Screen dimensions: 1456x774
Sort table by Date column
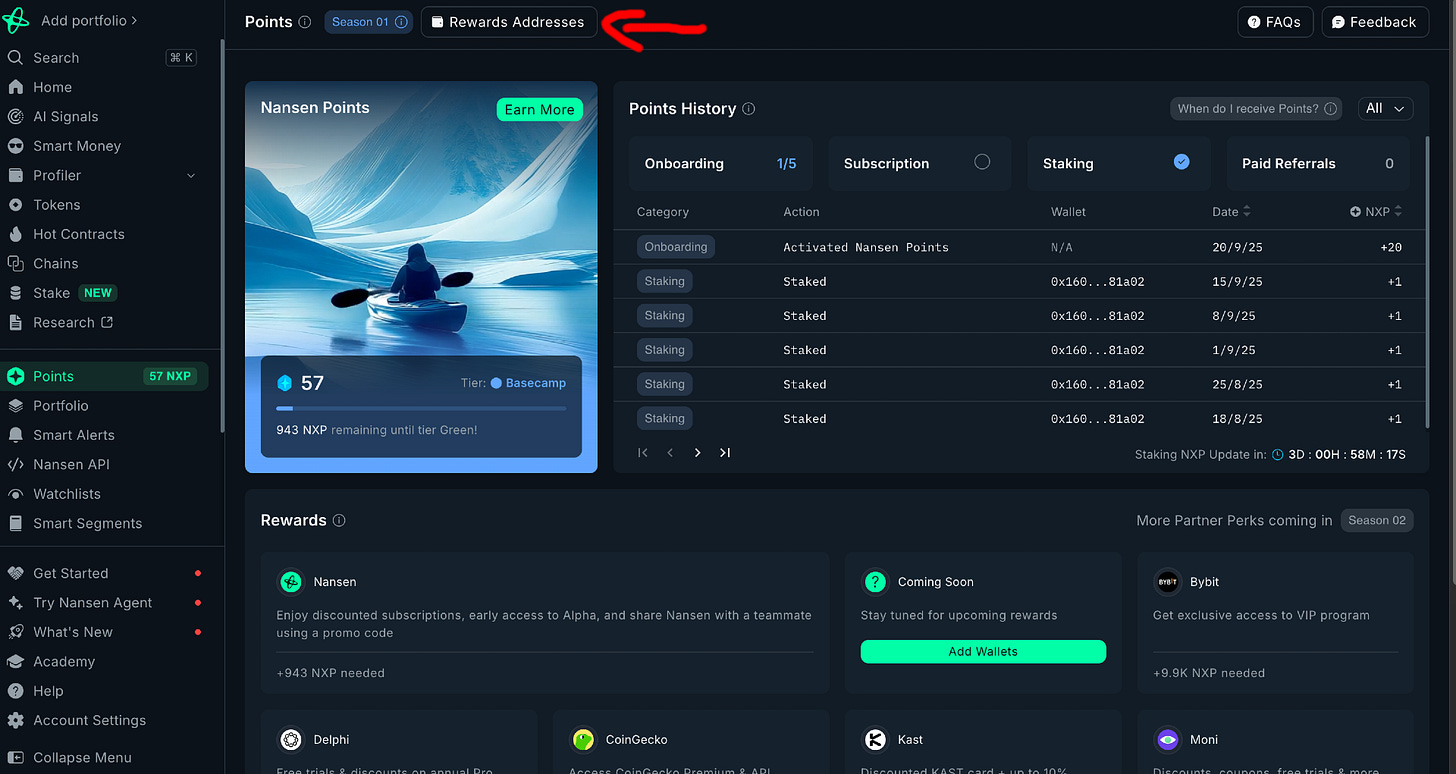1231,212
